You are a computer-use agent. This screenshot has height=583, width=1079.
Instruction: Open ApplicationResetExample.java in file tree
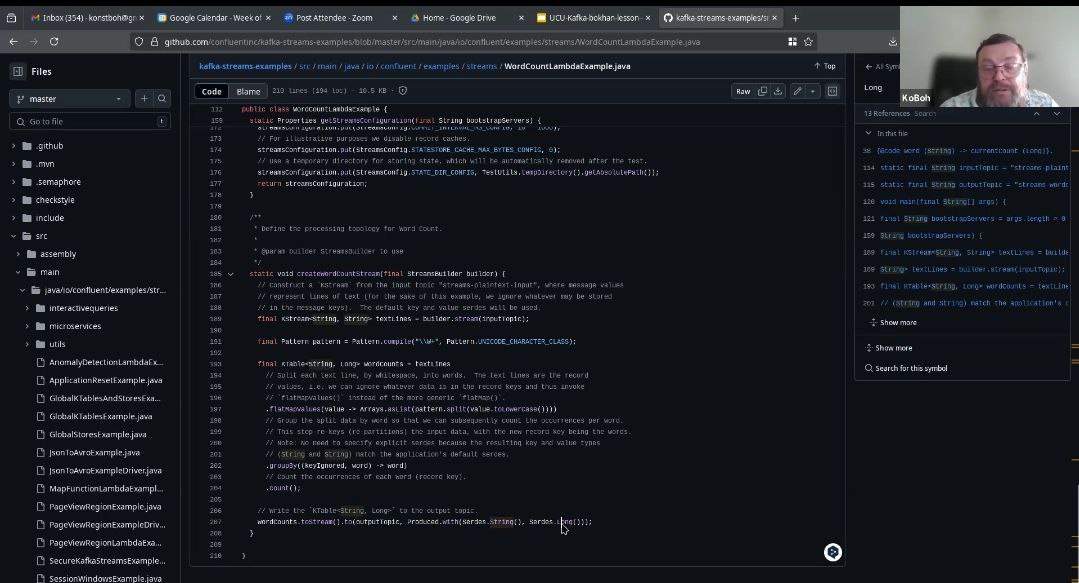pos(106,381)
